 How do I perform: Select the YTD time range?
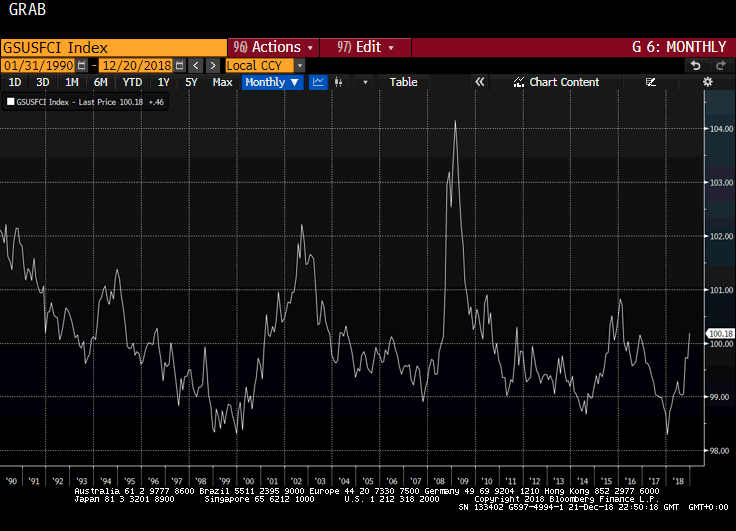[132, 82]
